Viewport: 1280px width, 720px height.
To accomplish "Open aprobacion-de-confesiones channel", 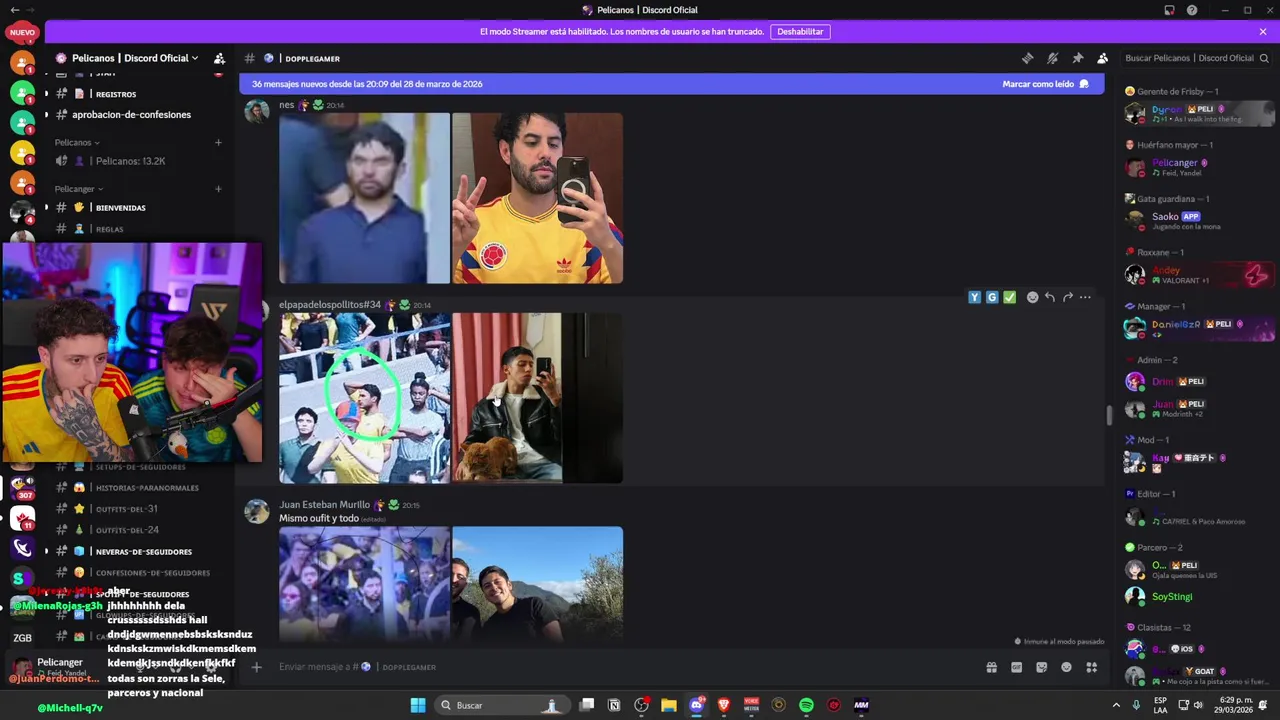I will (x=131, y=114).
